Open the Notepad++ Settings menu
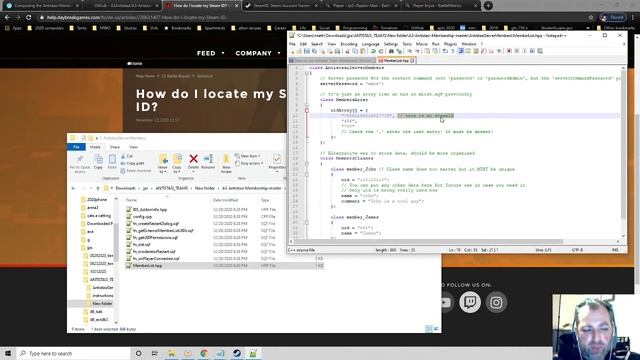Image resolution: width=640 pixels, height=360 pixels. point(391,44)
